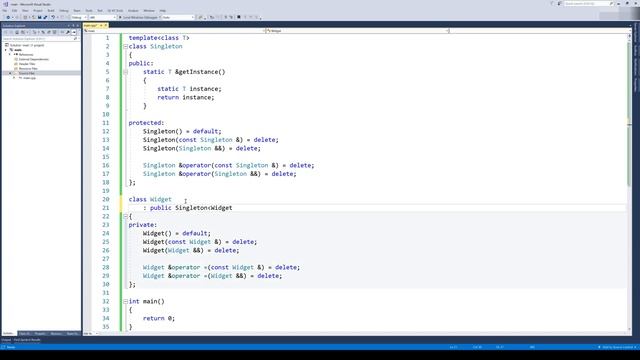Open the Window menu
Viewport: 640px width, 360px height.
pyautogui.click(x=149, y=11)
